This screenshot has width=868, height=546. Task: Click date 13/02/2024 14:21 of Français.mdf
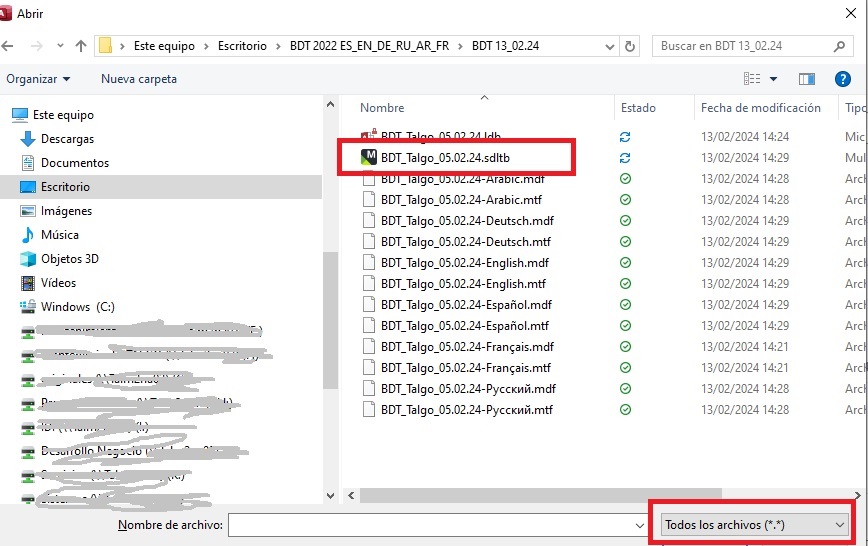click(x=745, y=347)
